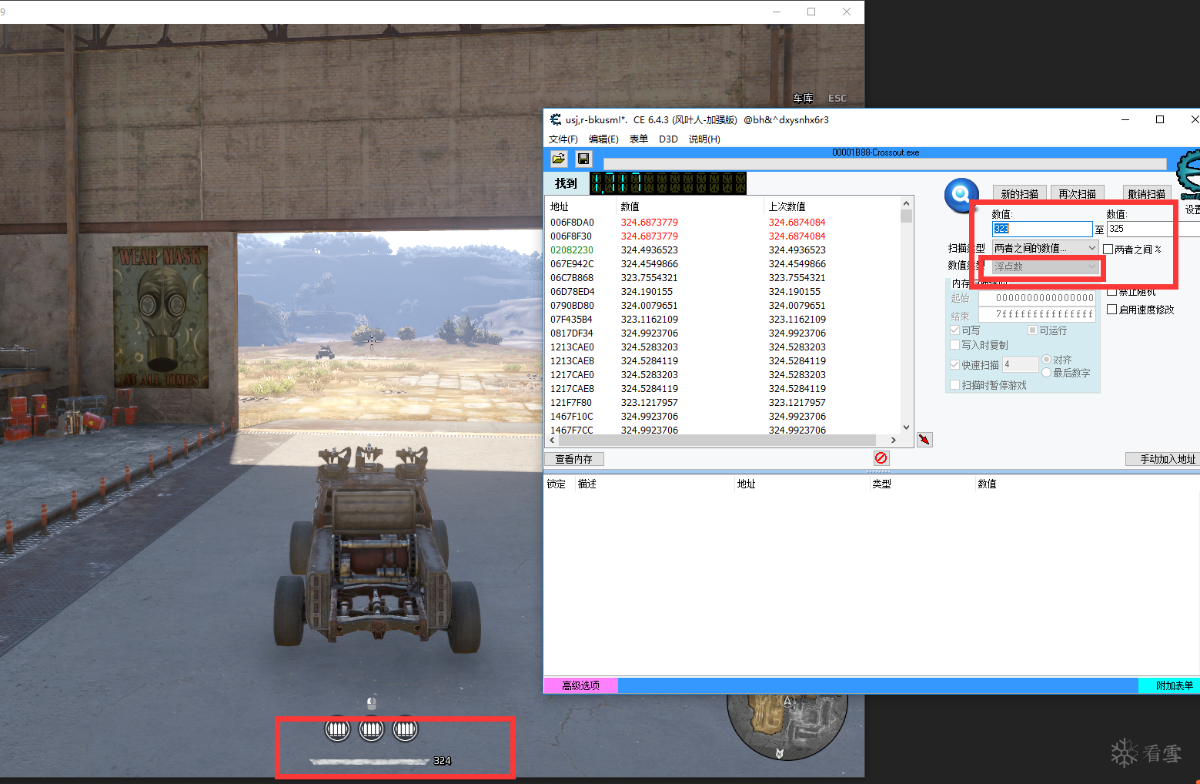Viewport: 1200px width, 784px height.
Task: Open the 编辑(E) menu
Action: [603, 139]
